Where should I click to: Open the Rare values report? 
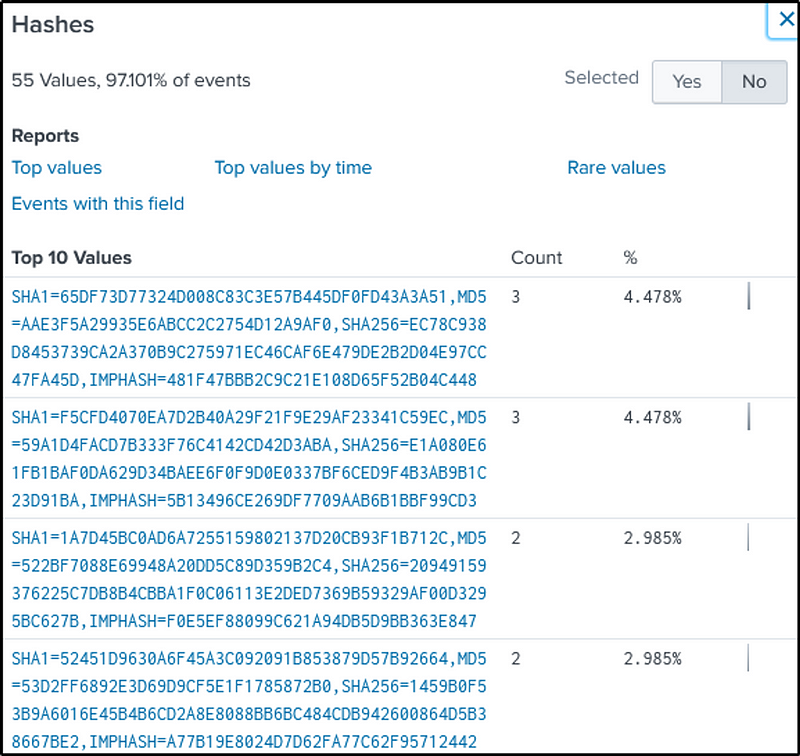click(616, 168)
